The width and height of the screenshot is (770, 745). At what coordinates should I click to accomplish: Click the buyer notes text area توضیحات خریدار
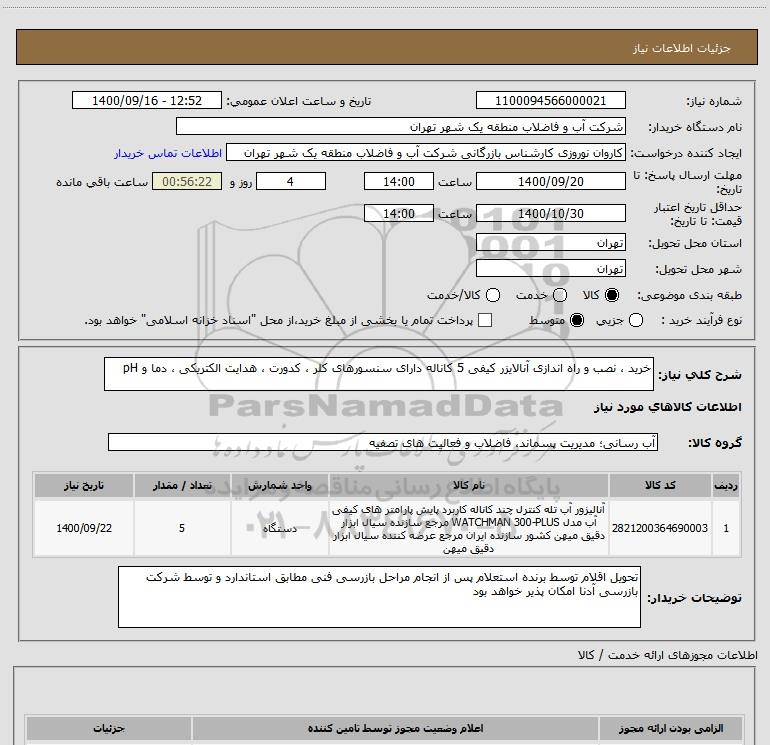click(x=379, y=597)
